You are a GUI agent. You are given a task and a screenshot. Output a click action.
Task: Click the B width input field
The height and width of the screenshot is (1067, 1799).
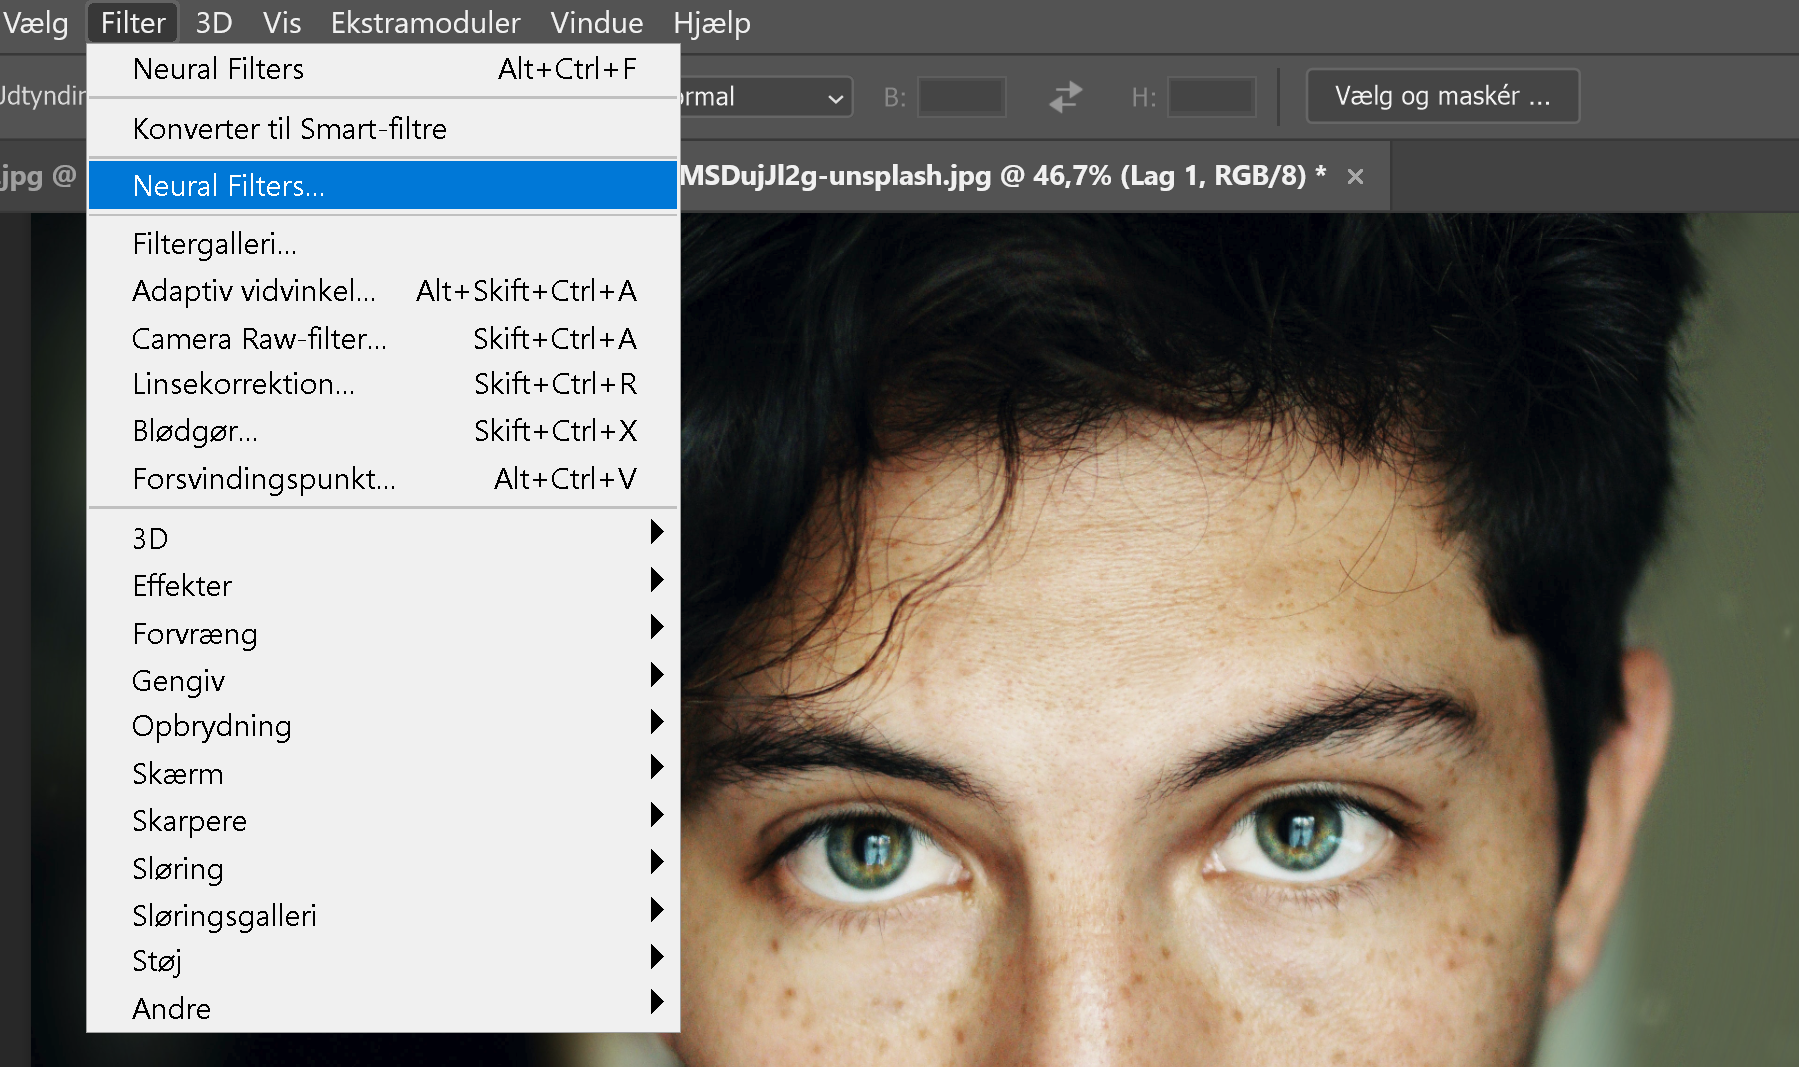click(x=959, y=96)
